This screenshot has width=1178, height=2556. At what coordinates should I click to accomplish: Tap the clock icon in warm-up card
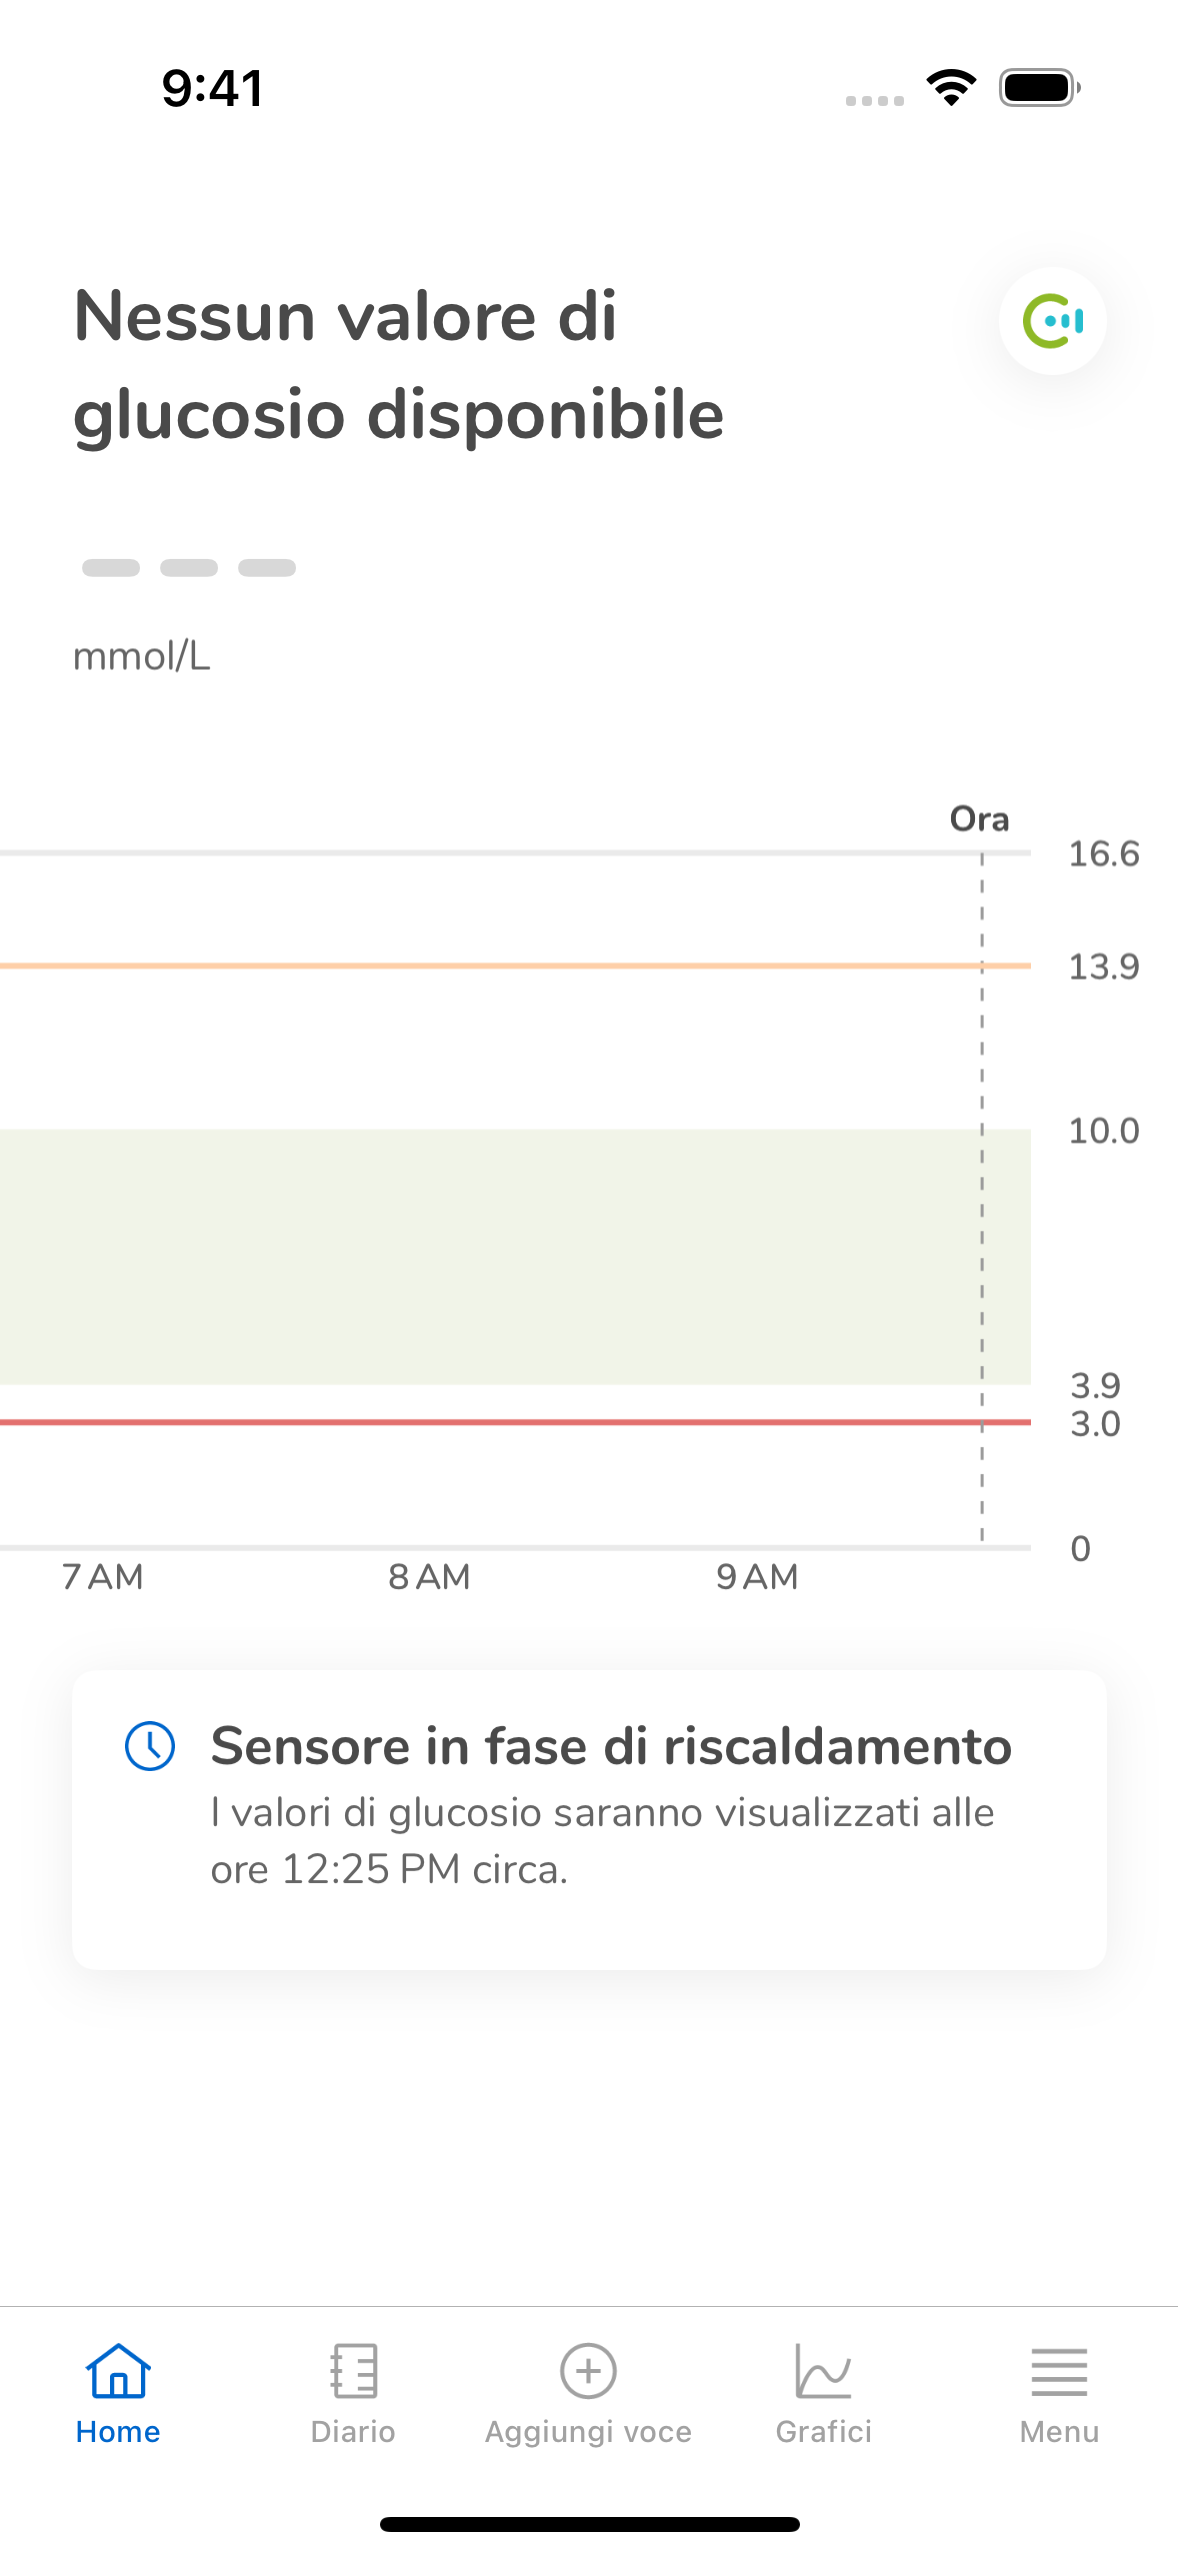click(x=150, y=1746)
